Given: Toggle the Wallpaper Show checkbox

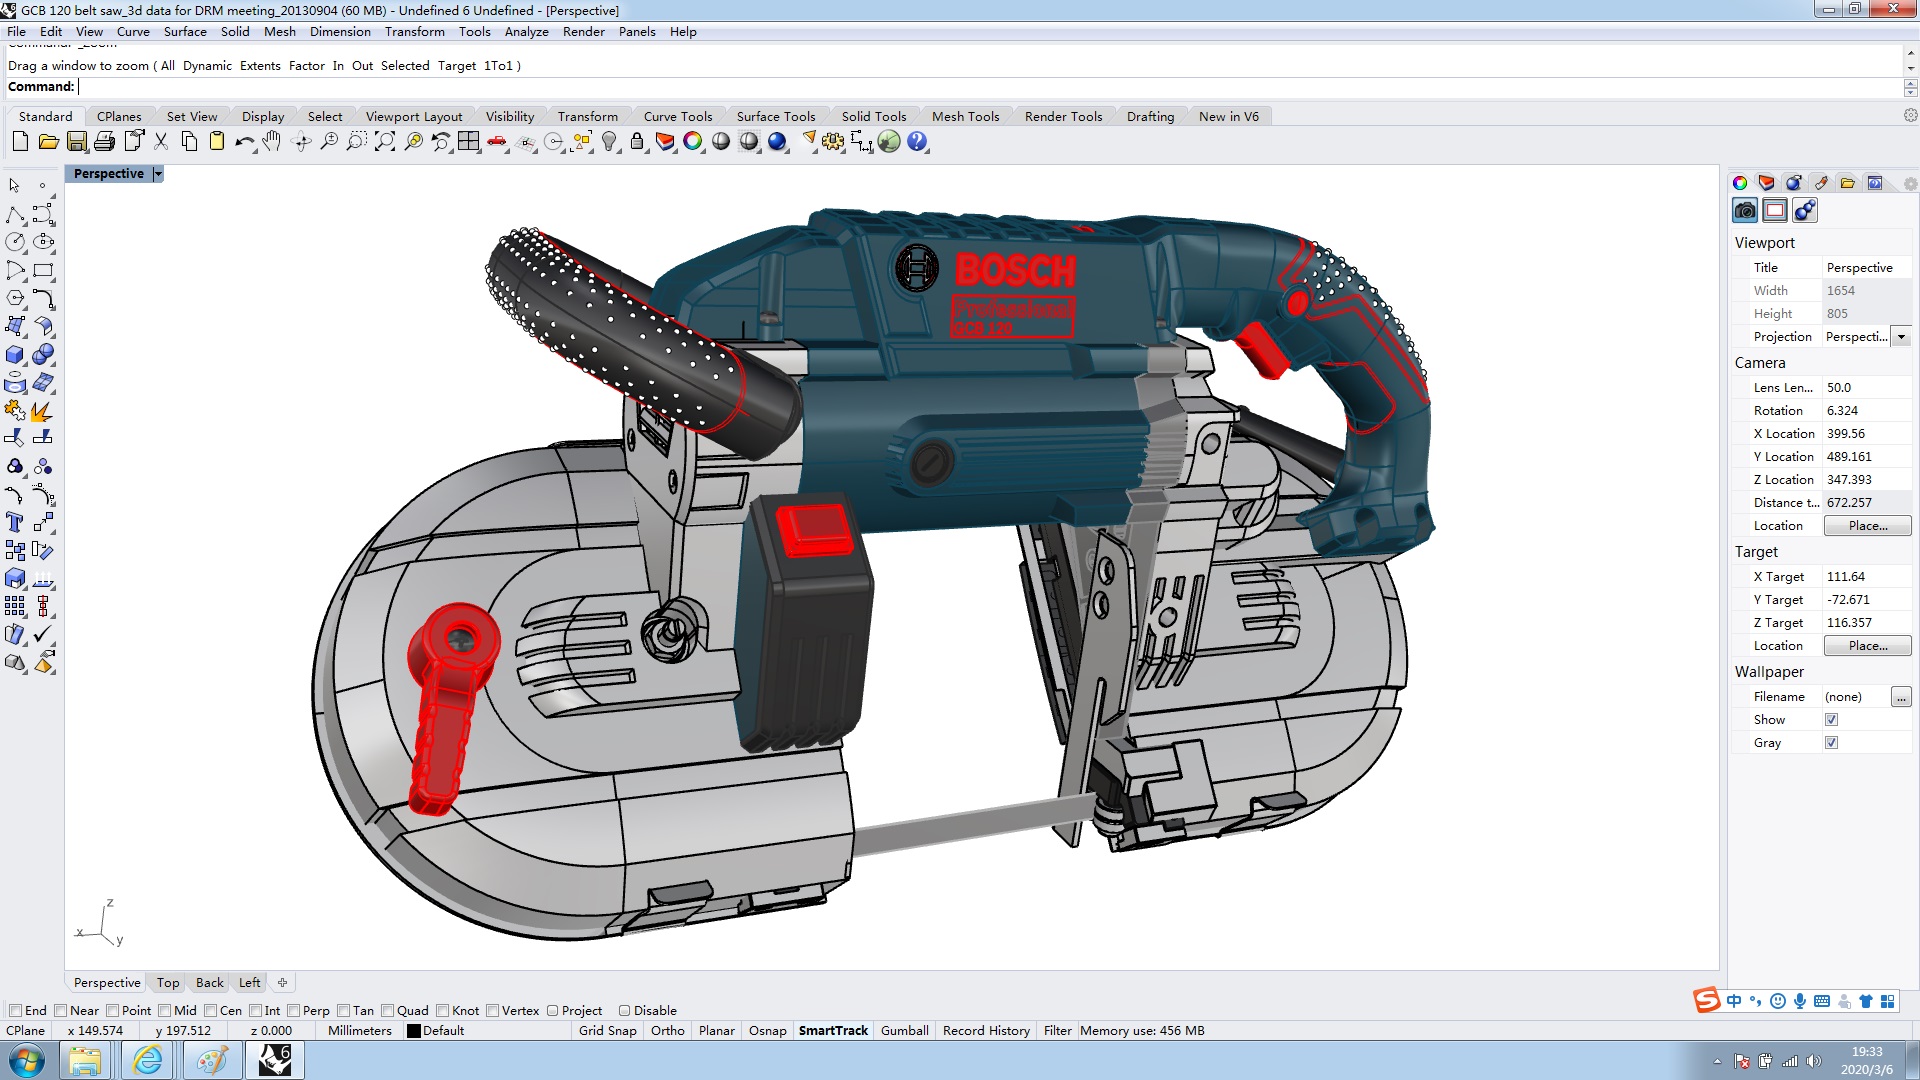Looking at the screenshot, I should coord(1831,720).
